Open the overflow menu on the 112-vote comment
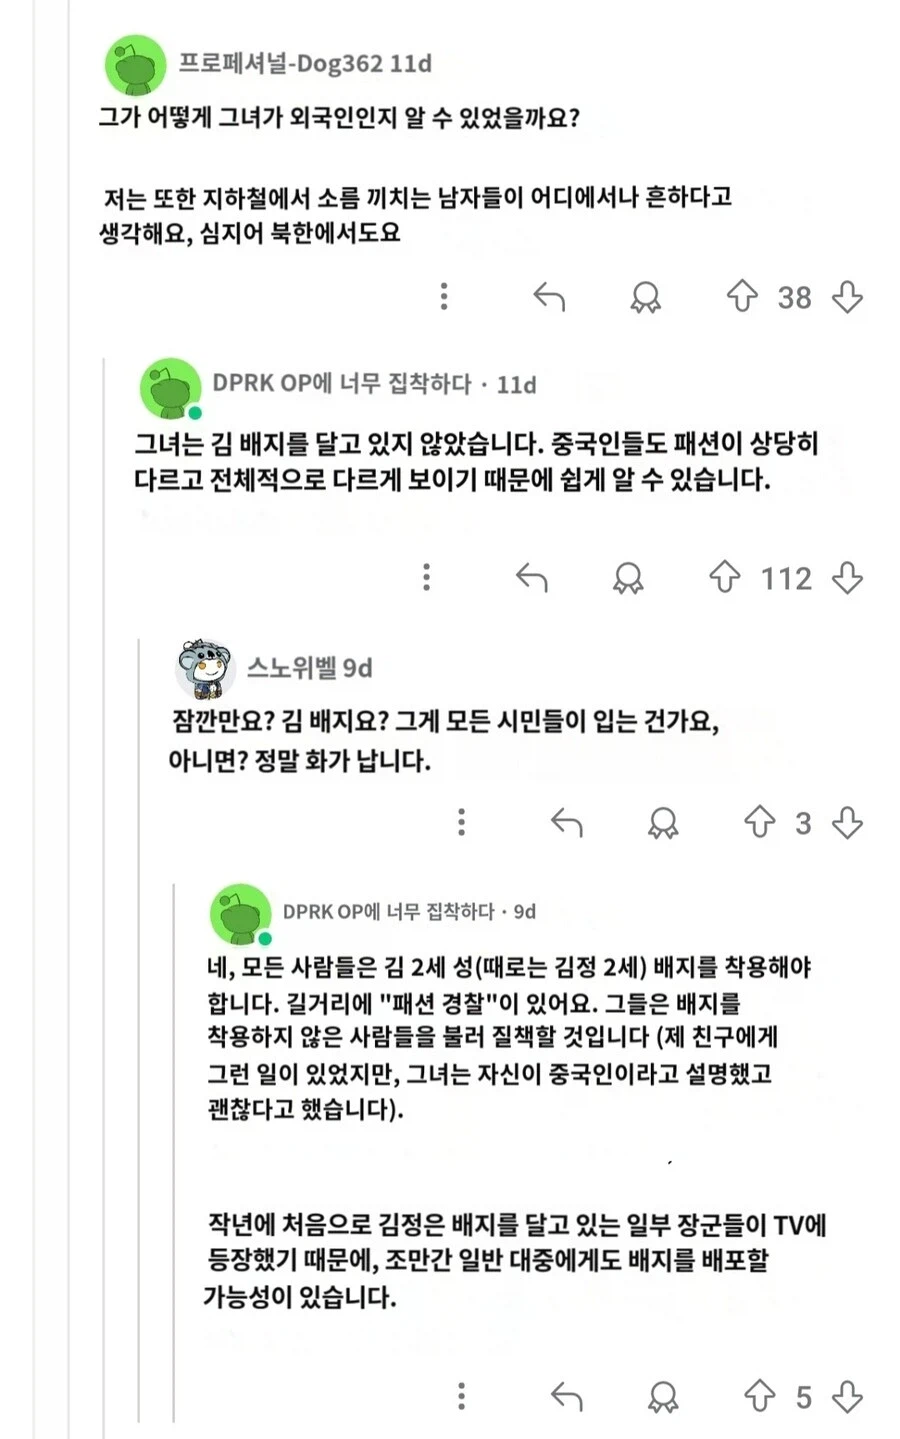 pos(427,578)
